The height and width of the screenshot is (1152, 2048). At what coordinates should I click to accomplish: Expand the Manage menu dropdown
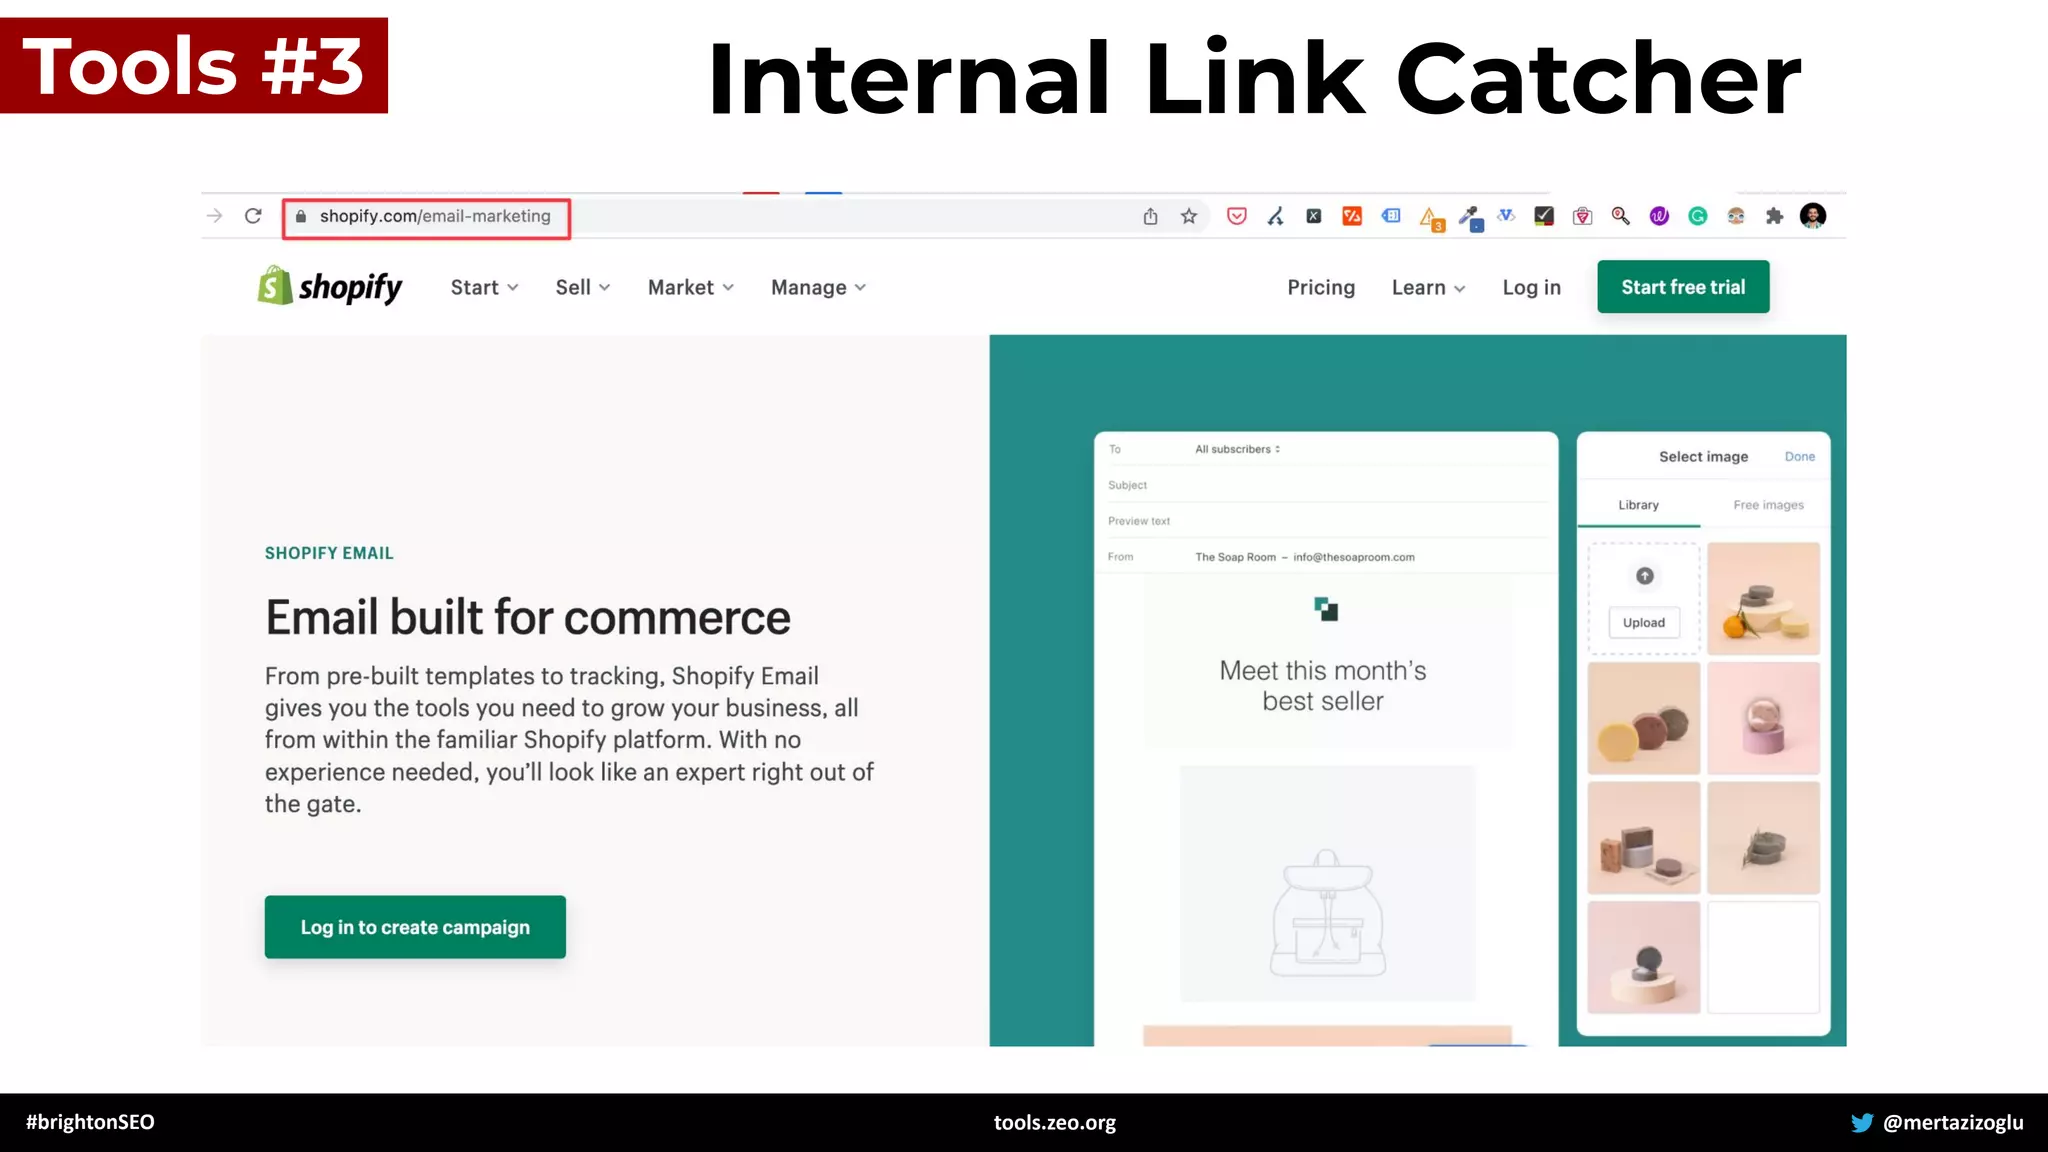coord(818,287)
